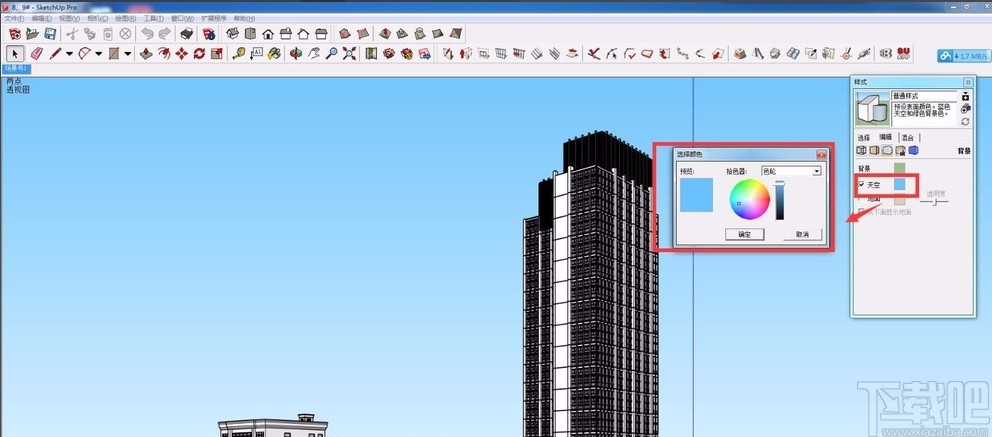992x437 pixels.
Task: Choose the Line pencil tool
Action: (55, 53)
